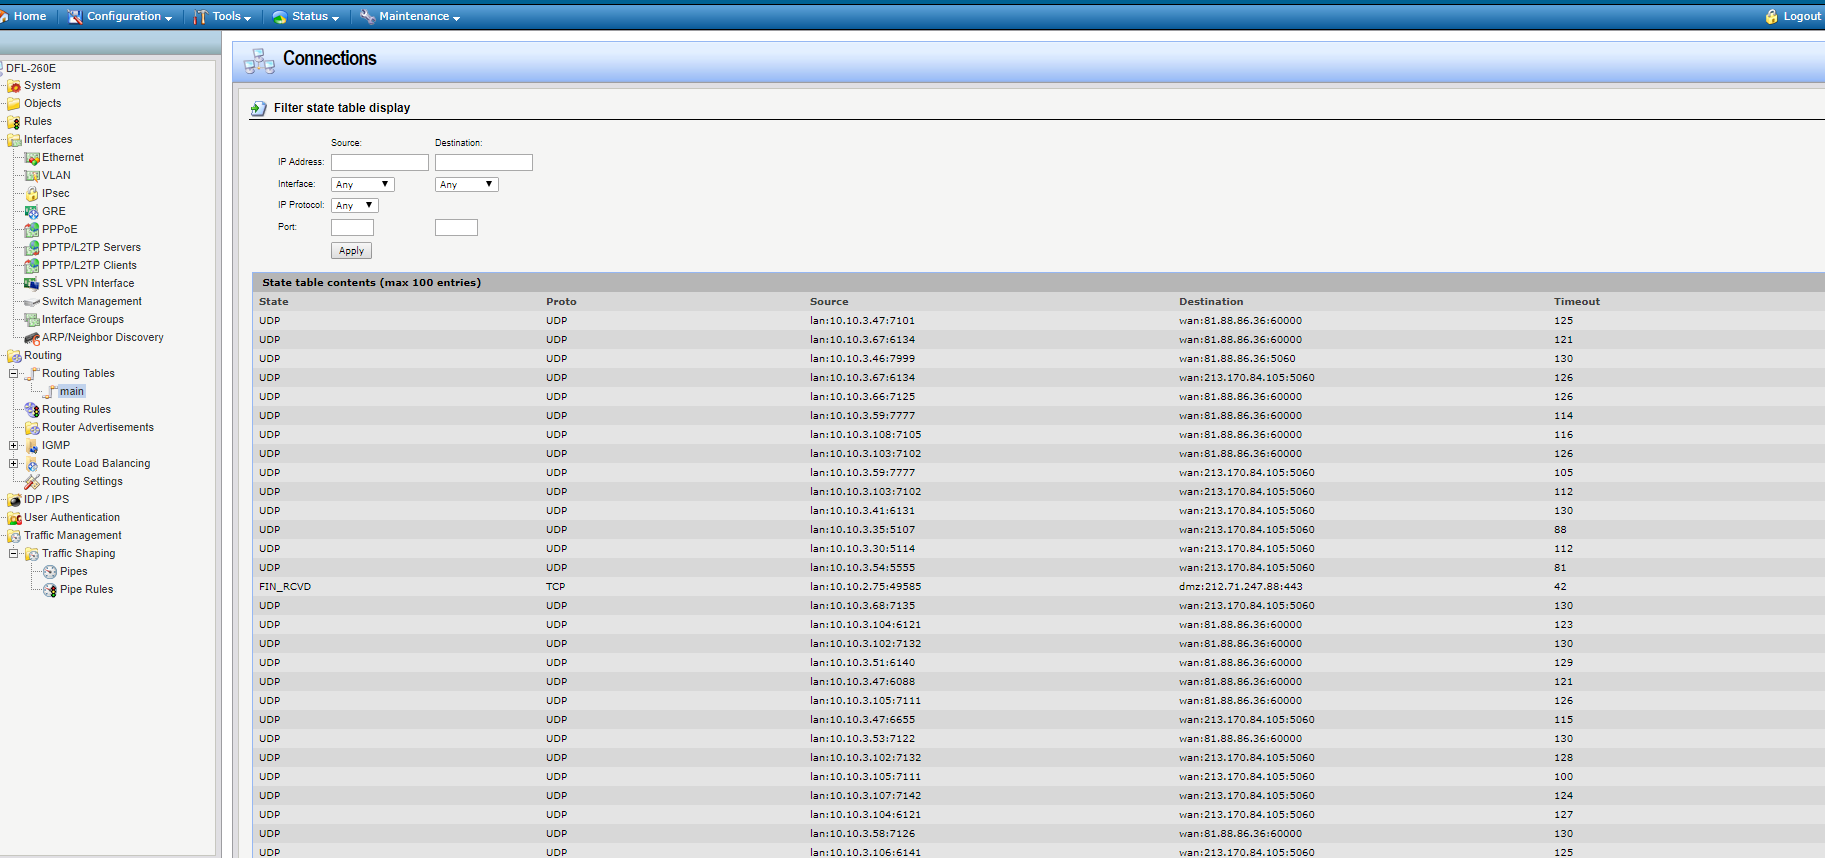Open the Destination Interface dropdown
The width and height of the screenshot is (1825, 858).
tap(467, 184)
